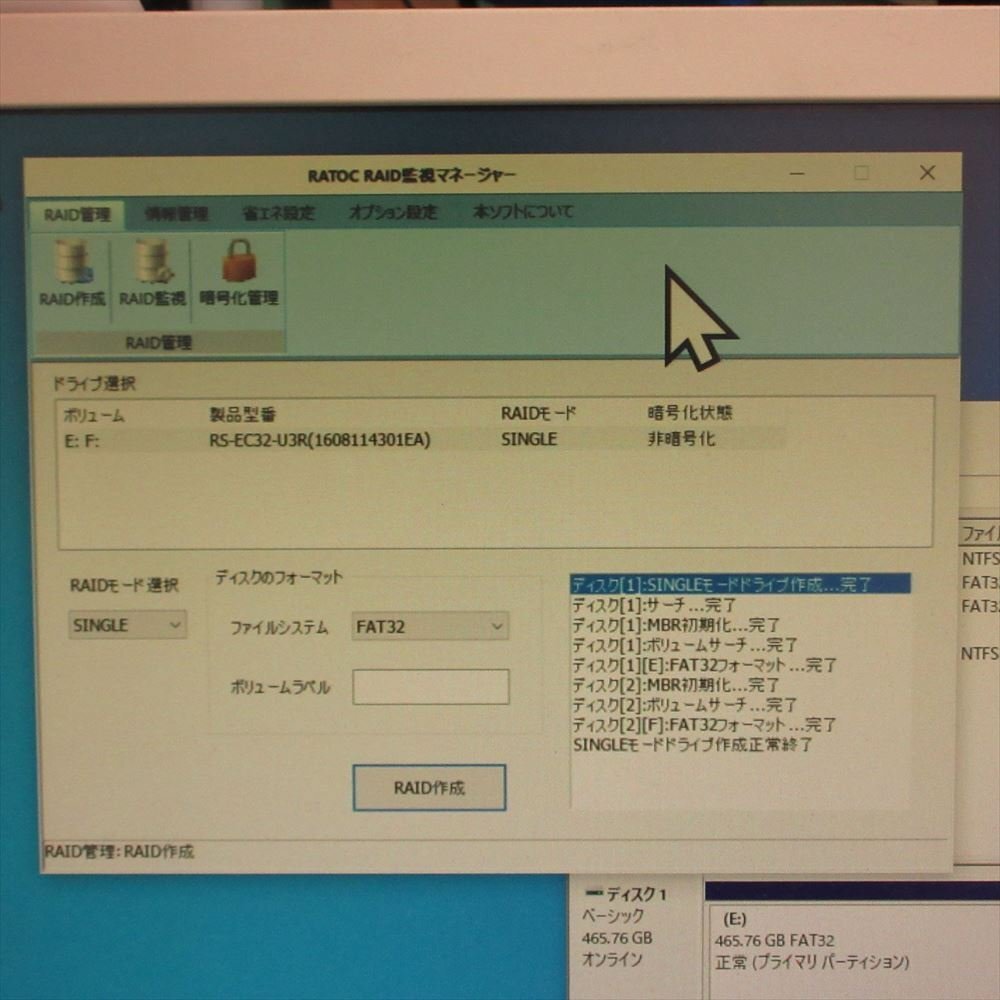The width and height of the screenshot is (1000, 1000).
Task: Click the RAID作成 button at bottom
Action: (429, 788)
